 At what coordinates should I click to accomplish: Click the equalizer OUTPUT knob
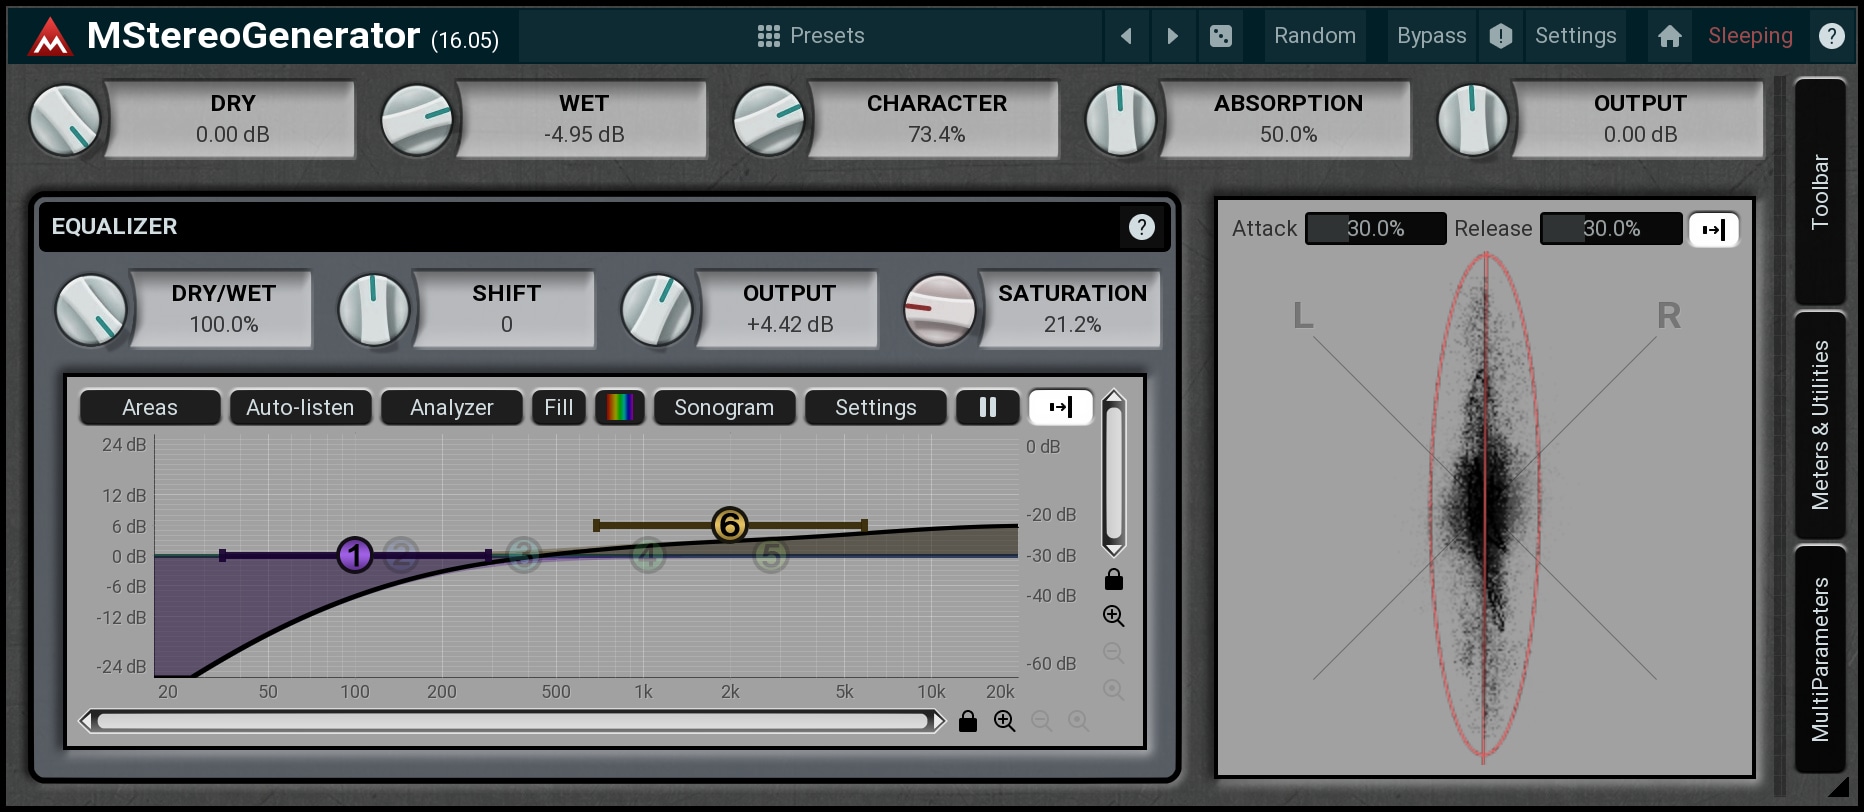tap(657, 310)
